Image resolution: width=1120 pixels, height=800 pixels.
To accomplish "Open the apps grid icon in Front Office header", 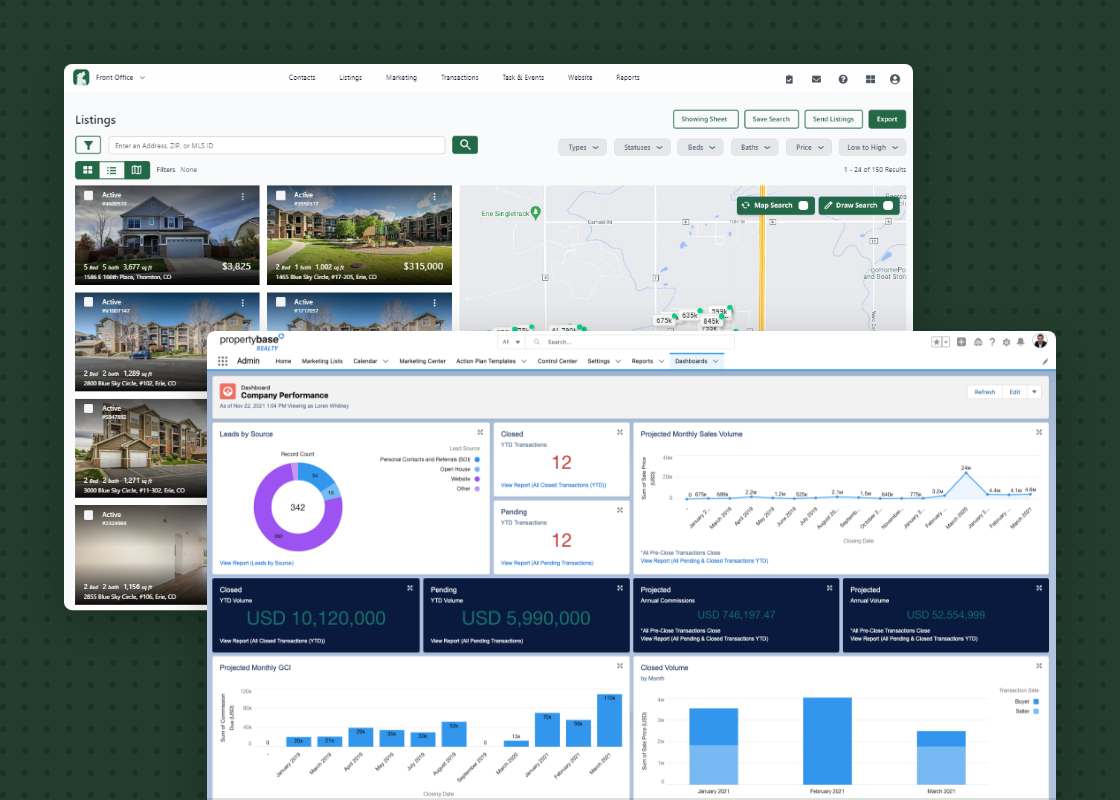I will tap(870, 79).
